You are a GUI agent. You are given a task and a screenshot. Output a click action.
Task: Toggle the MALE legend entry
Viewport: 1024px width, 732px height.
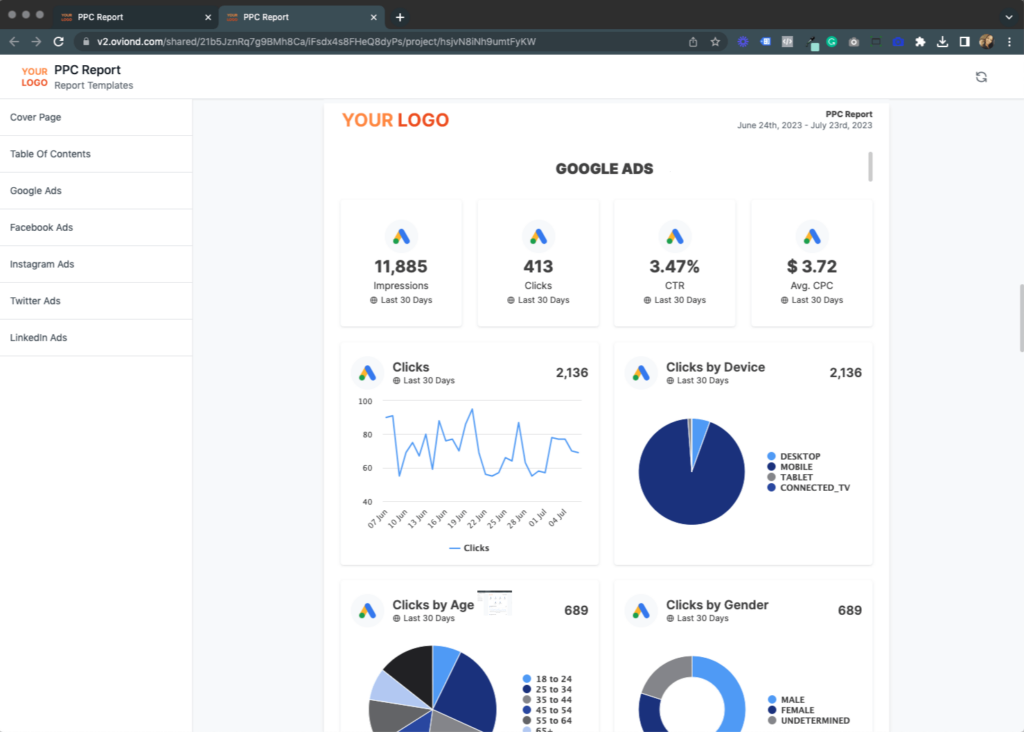pyautogui.click(x=786, y=700)
